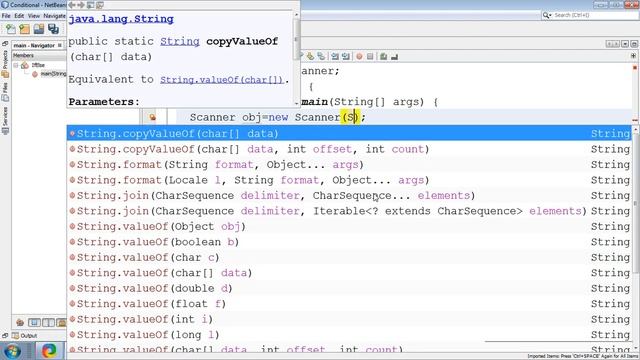Click the split editor icon at toolbar right
Screen dimensions: 640x360
(633, 56)
